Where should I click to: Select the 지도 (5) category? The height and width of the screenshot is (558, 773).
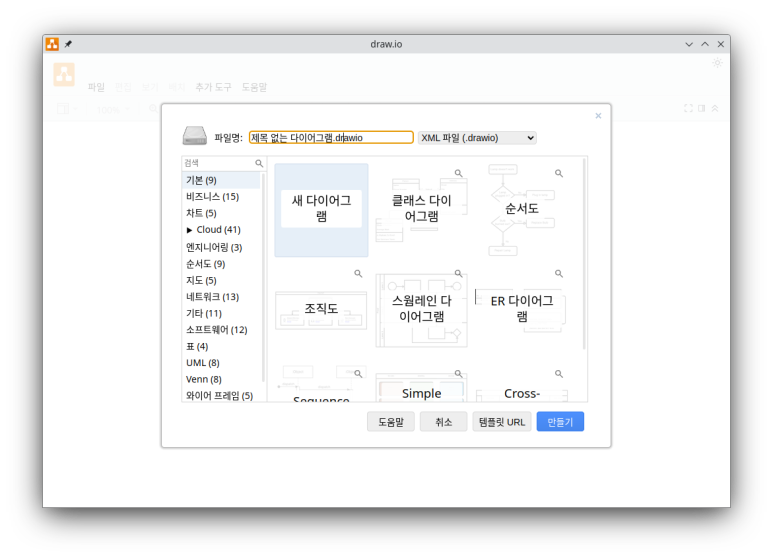(221, 280)
